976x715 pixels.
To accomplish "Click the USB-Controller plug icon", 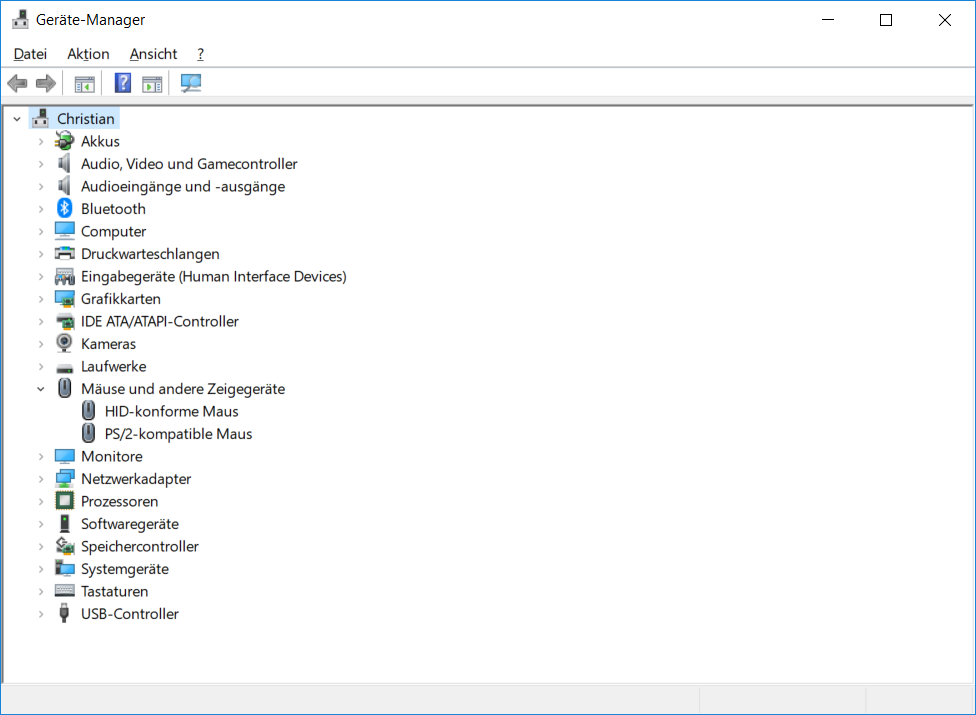I will (64, 613).
